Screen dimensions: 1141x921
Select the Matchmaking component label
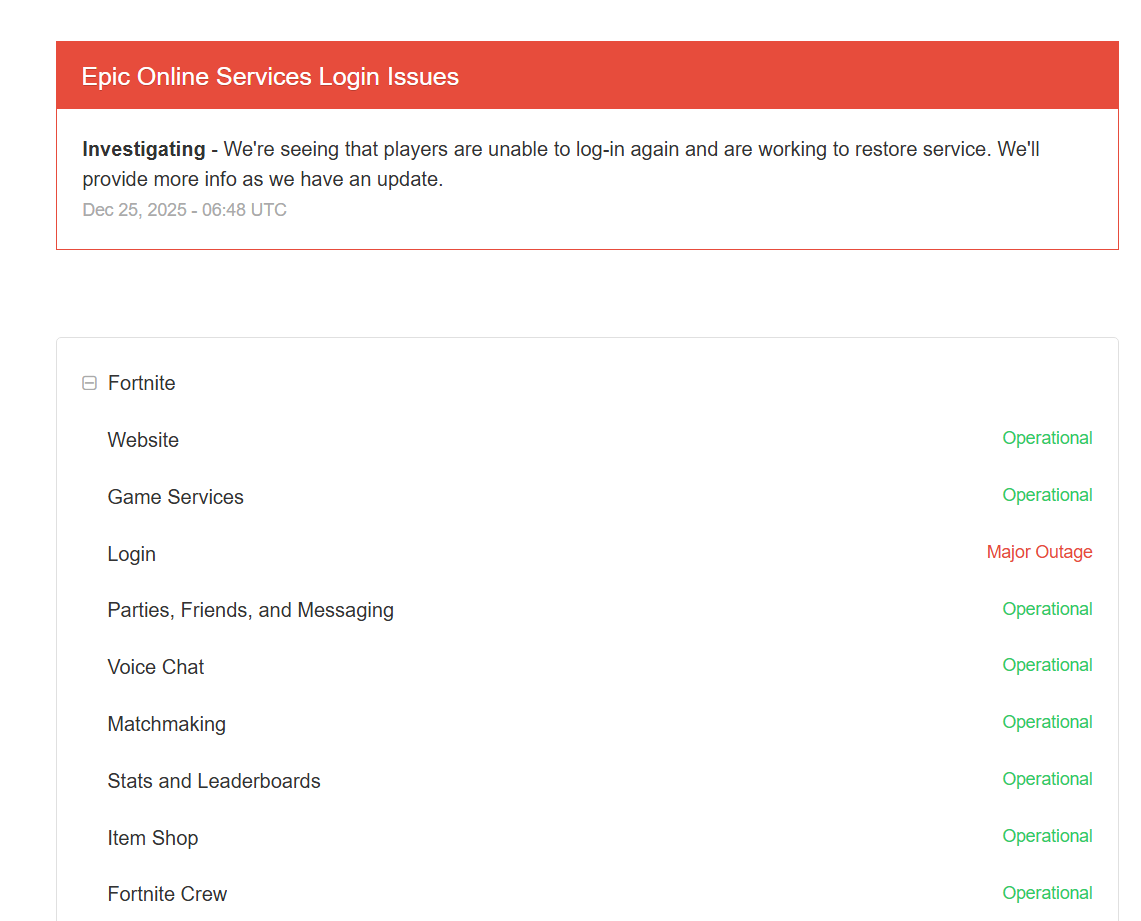click(x=167, y=725)
